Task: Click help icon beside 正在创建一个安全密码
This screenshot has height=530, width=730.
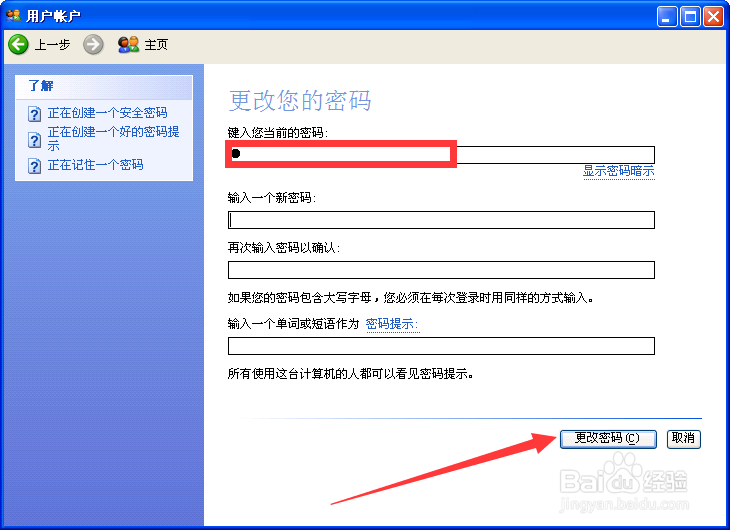Action: click(34, 114)
